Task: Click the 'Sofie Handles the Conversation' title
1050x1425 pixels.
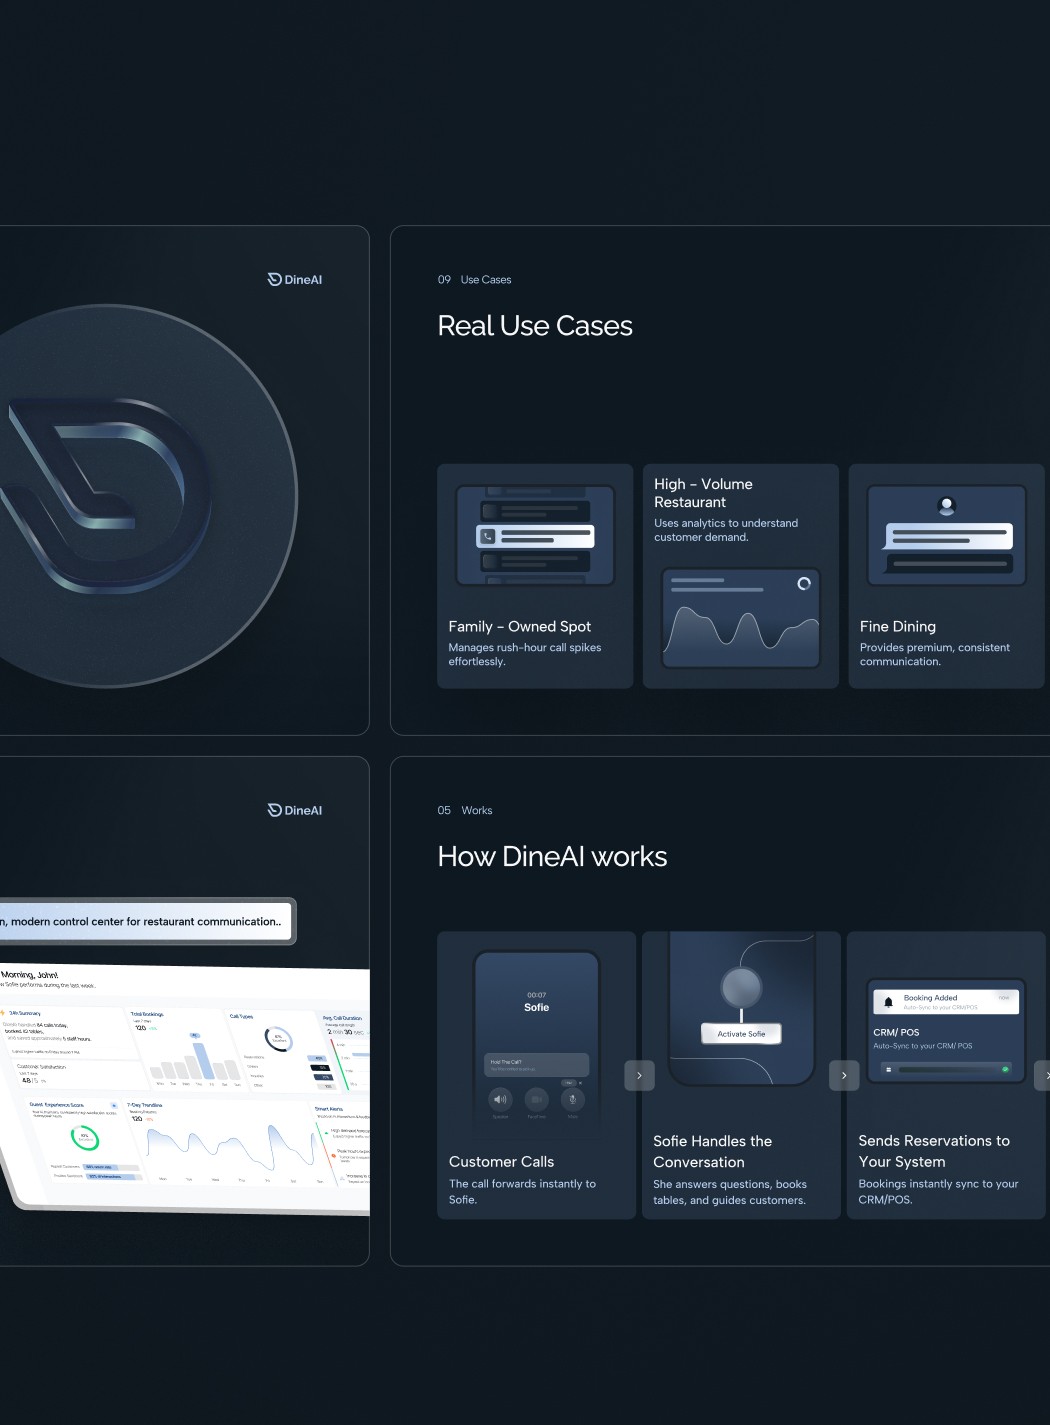Action: tap(713, 1152)
